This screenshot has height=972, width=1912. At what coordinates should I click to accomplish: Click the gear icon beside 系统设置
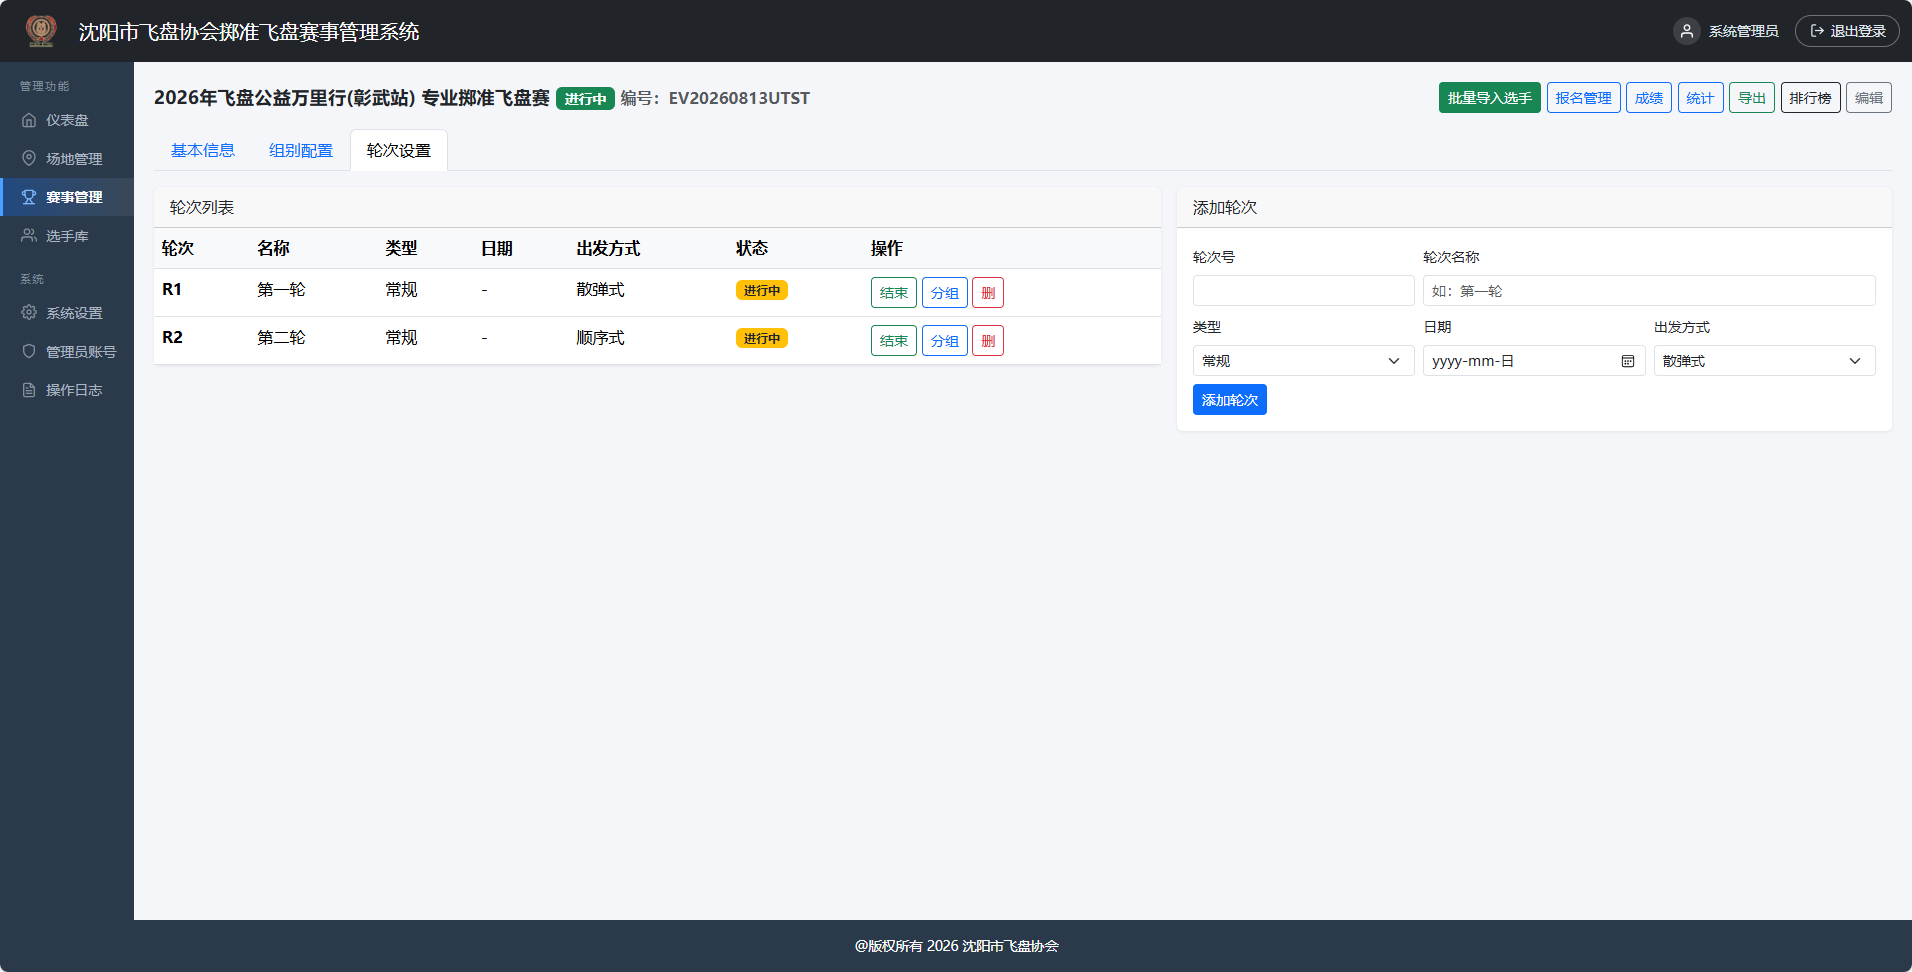point(29,313)
